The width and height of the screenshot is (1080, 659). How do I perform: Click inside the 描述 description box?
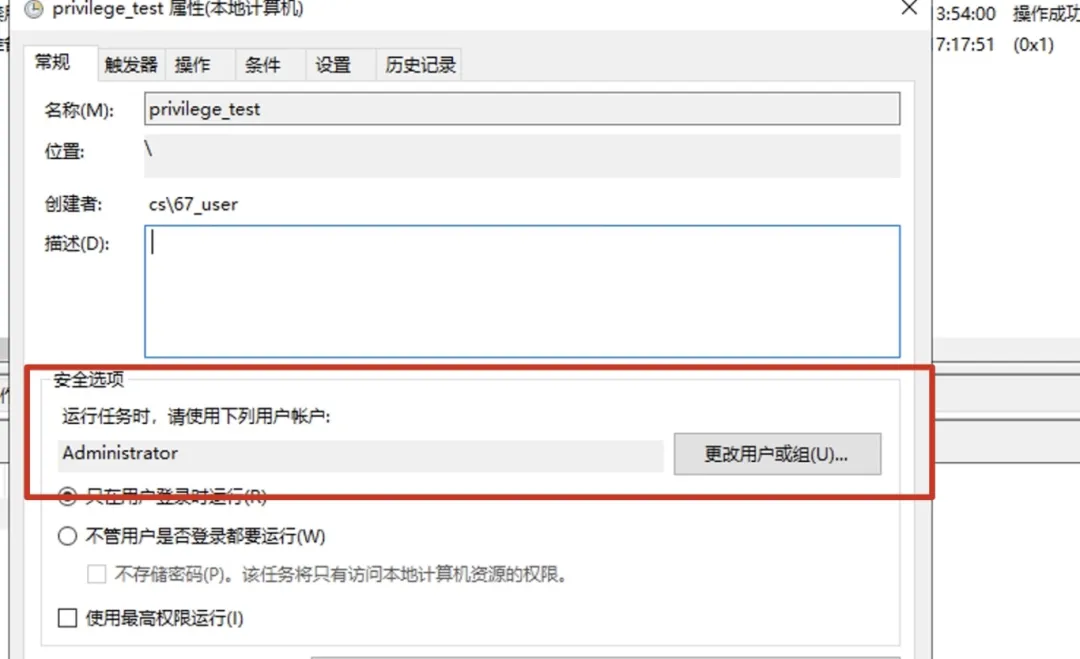point(520,290)
